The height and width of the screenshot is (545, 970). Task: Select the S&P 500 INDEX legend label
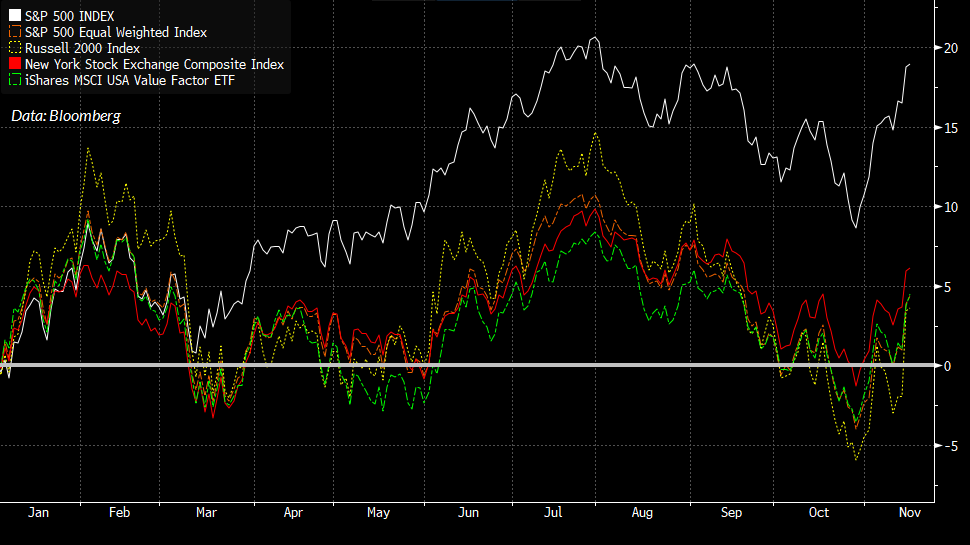coord(69,17)
